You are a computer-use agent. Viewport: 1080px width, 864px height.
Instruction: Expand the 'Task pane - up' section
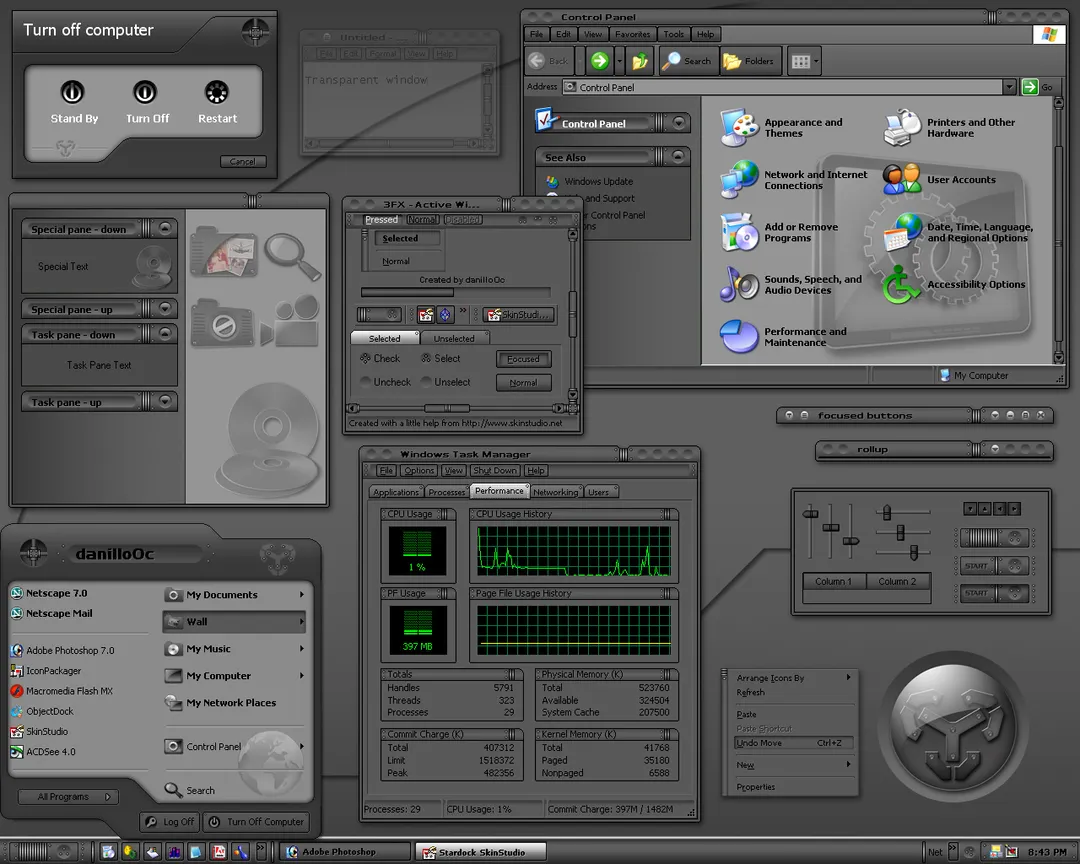tap(165, 401)
